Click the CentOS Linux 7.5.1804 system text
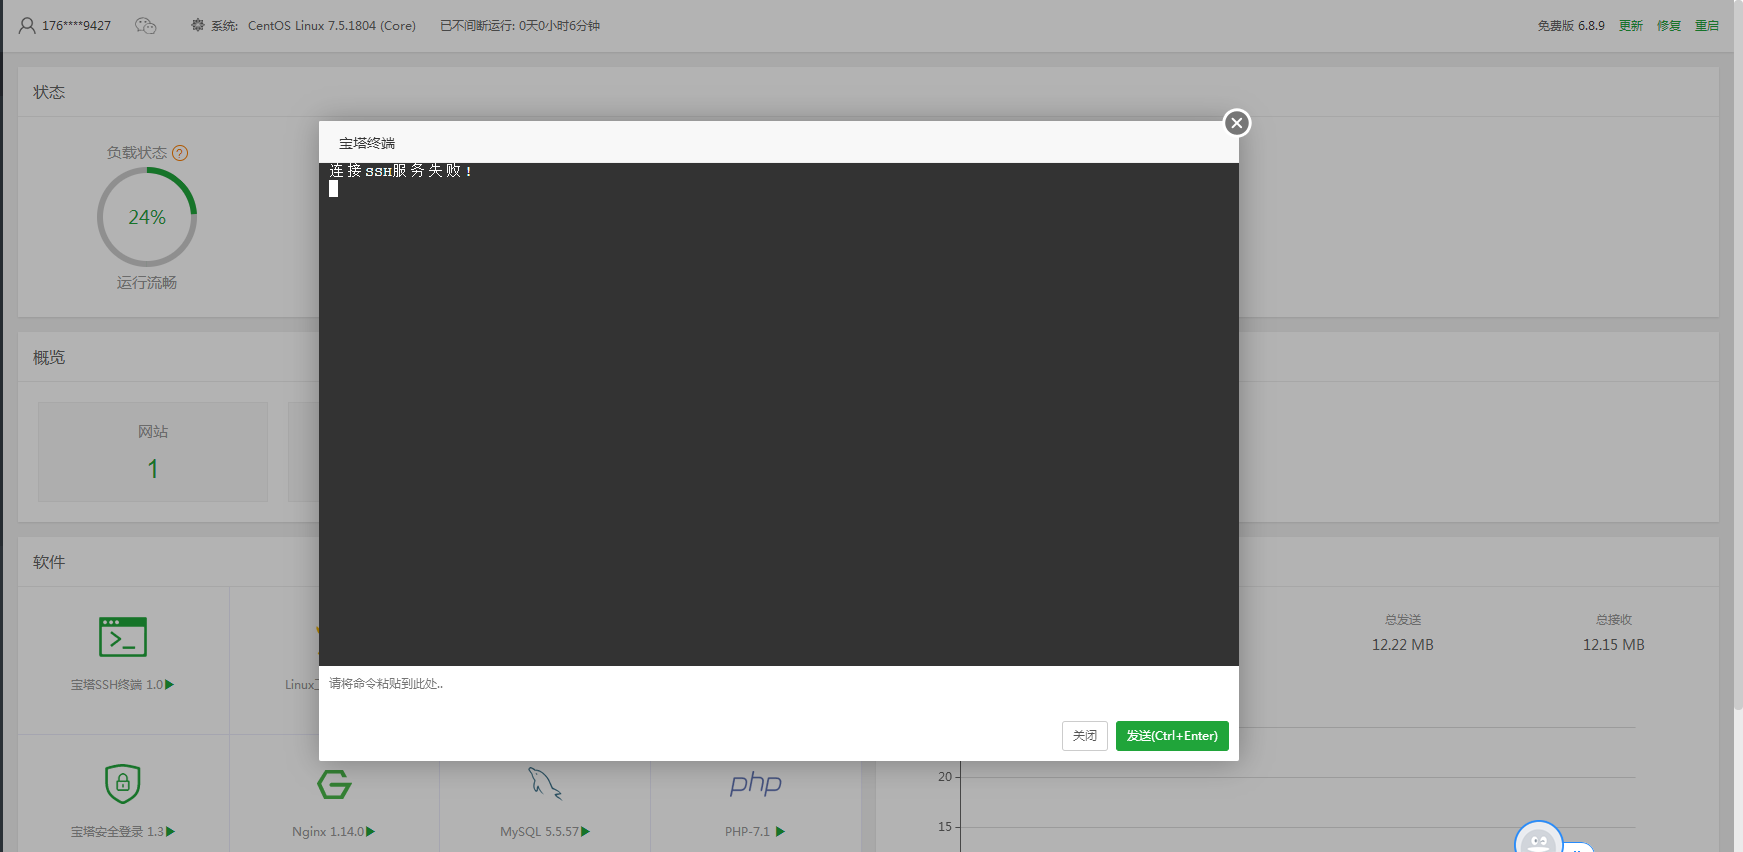The width and height of the screenshot is (1743, 852). coord(332,26)
